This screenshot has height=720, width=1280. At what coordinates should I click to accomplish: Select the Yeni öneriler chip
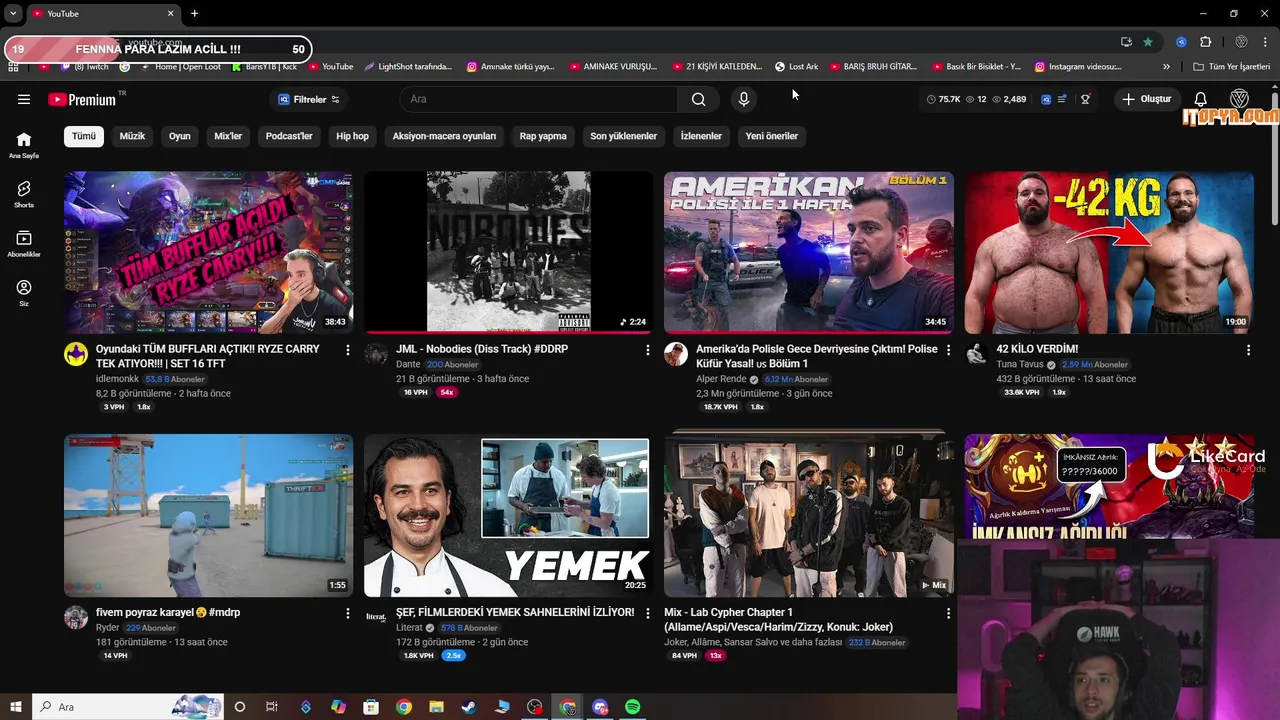(x=771, y=136)
